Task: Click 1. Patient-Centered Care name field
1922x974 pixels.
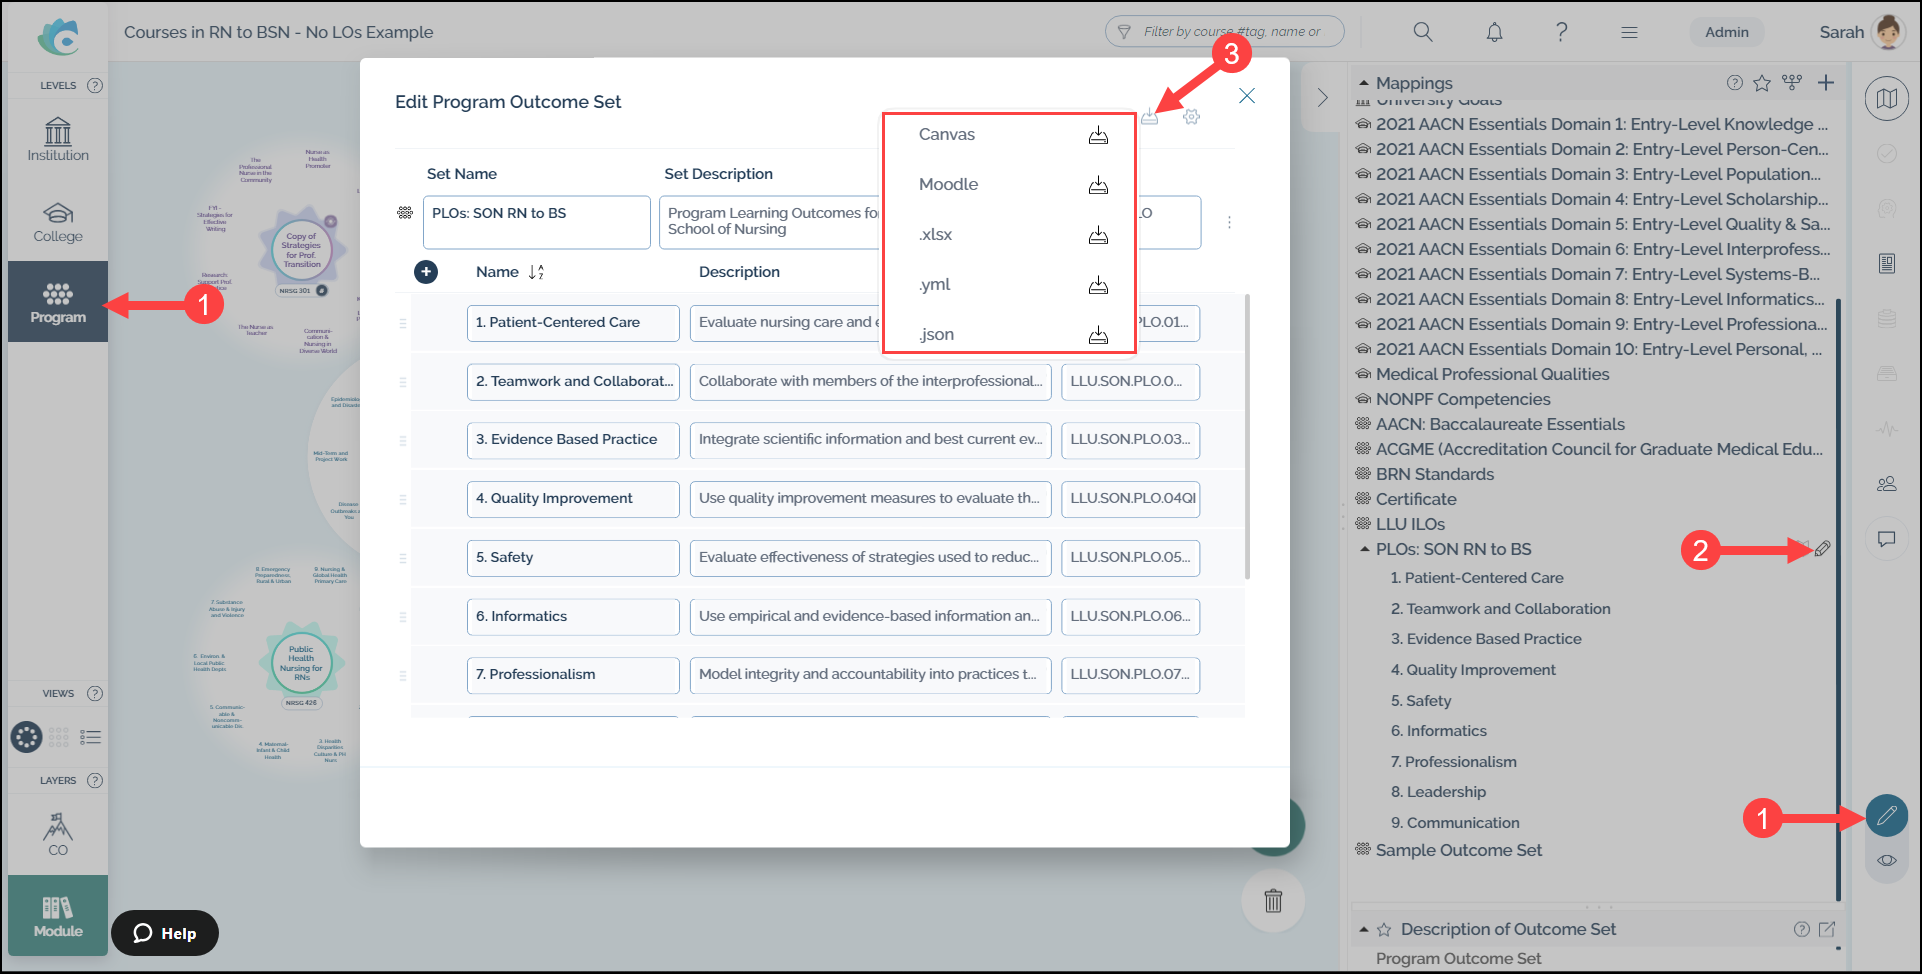Action: pyautogui.click(x=573, y=323)
